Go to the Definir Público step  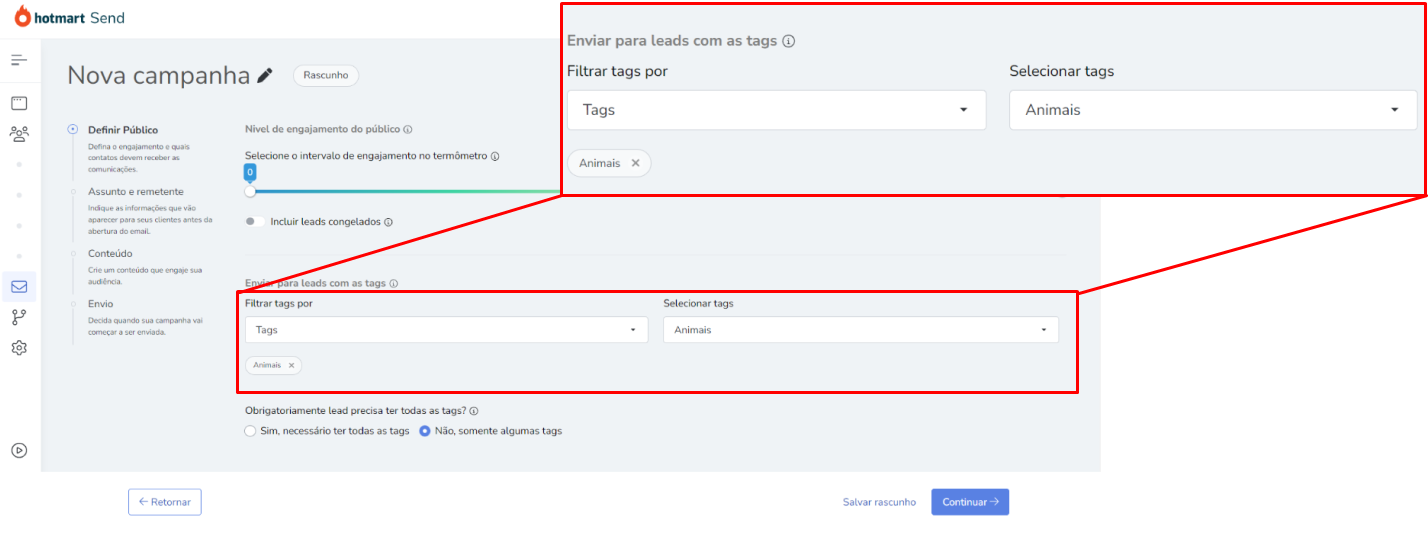coord(123,130)
